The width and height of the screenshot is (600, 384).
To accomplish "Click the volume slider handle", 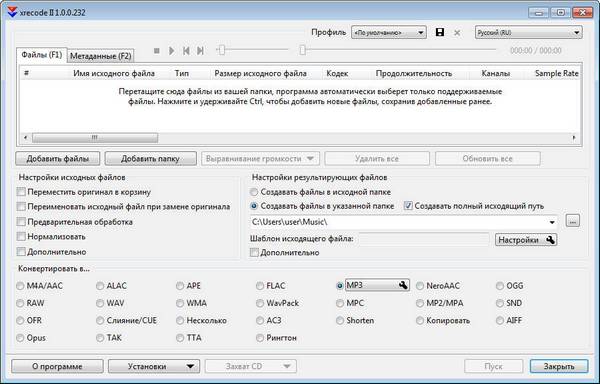I will [x=221, y=50].
